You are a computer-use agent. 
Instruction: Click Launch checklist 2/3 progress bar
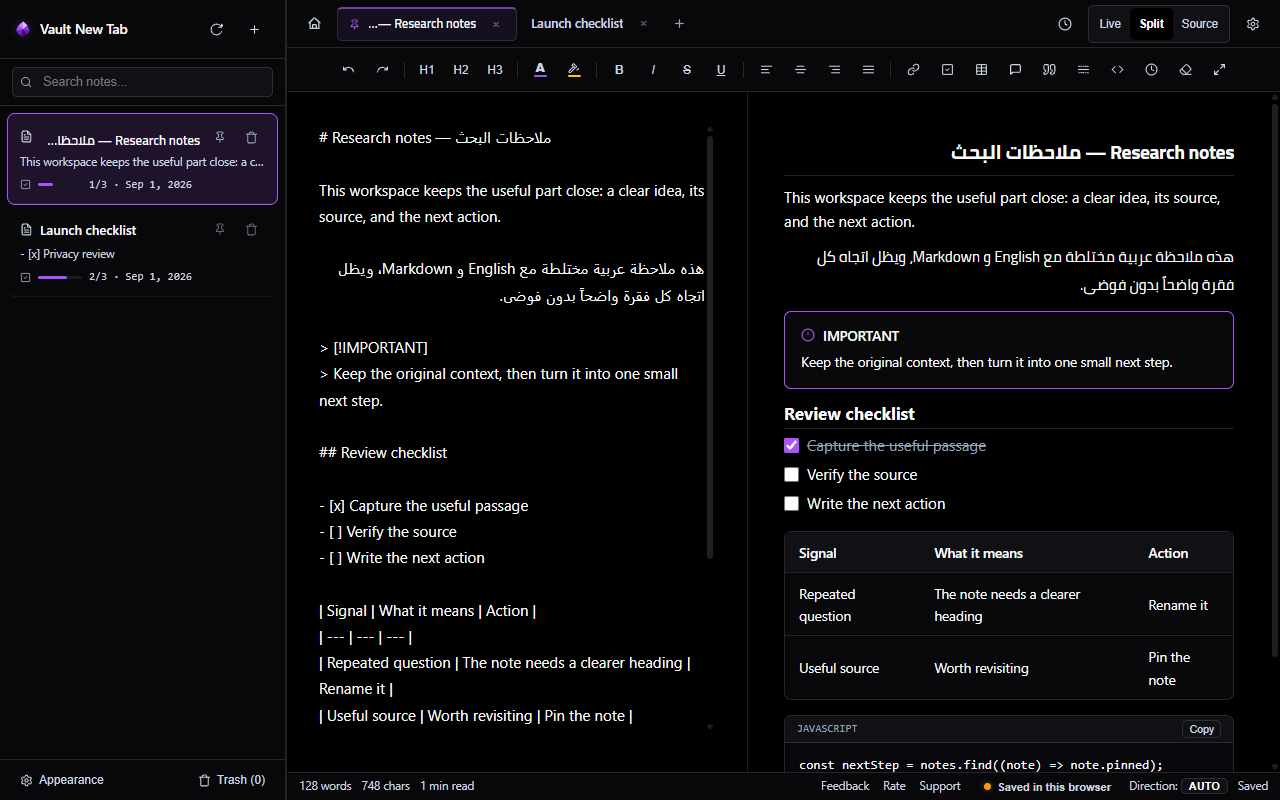click(x=59, y=277)
